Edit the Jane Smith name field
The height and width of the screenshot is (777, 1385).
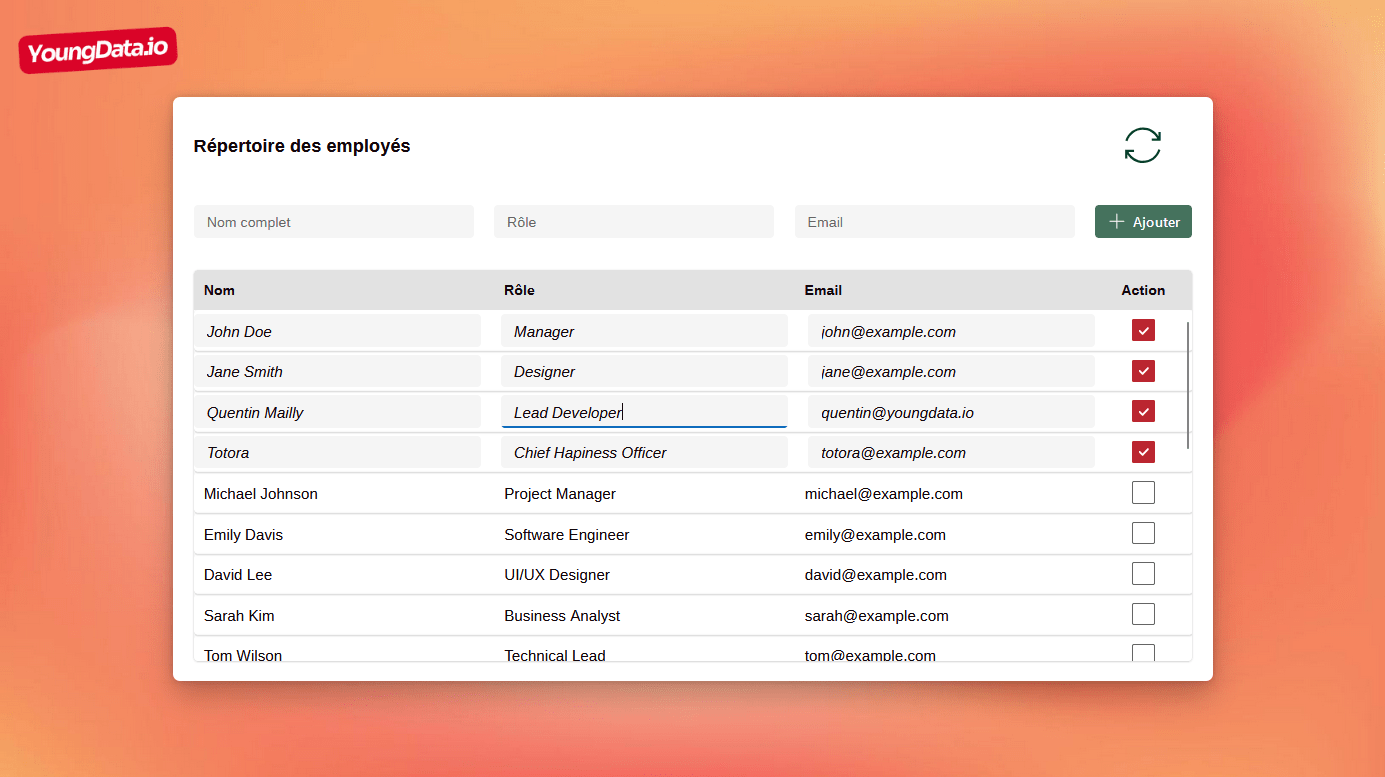pyautogui.click(x=337, y=371)
